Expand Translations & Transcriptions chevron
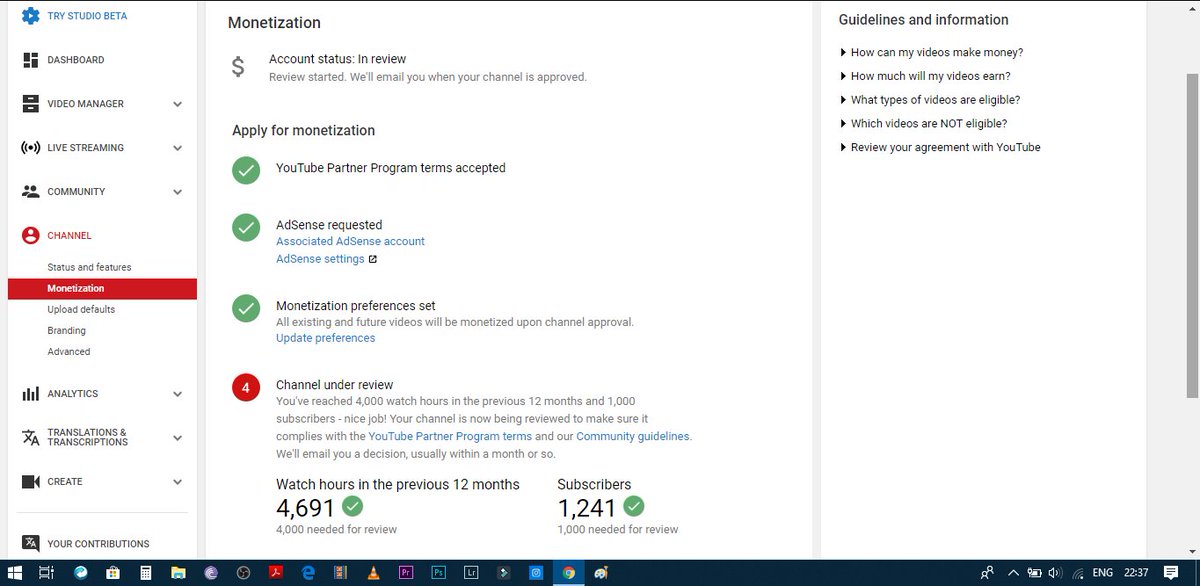Image resolution: width=1200 pixels, height=586 pixels. pyautogui.click(x=177, y=438)
